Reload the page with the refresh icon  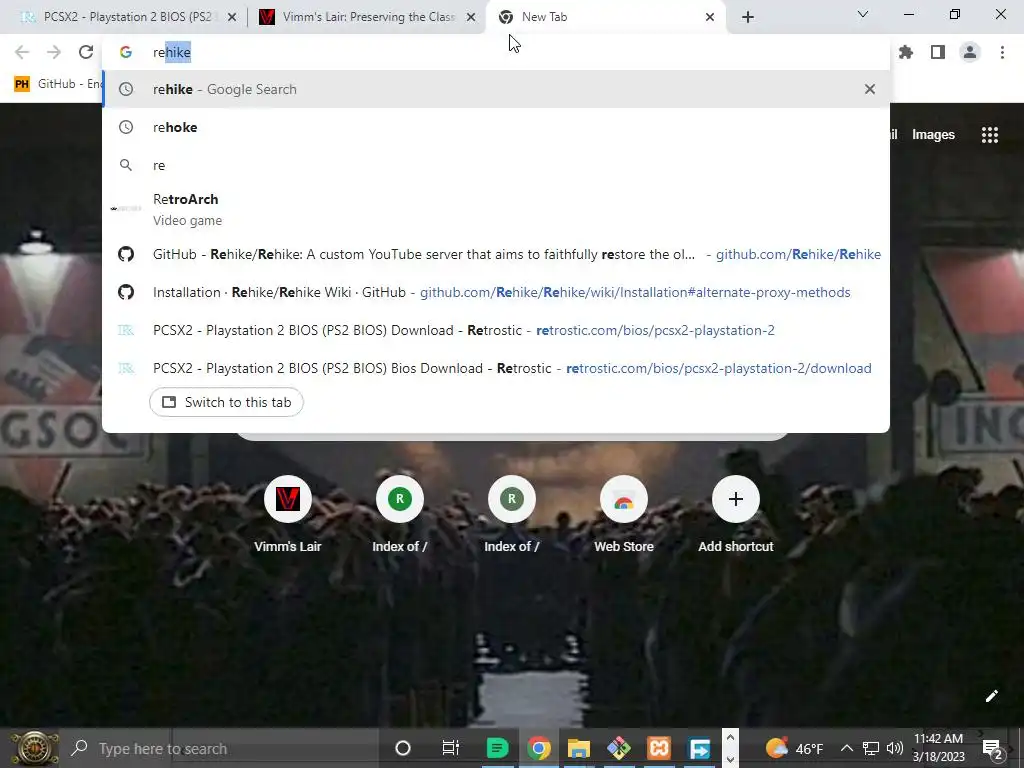[x=86, y=52]
